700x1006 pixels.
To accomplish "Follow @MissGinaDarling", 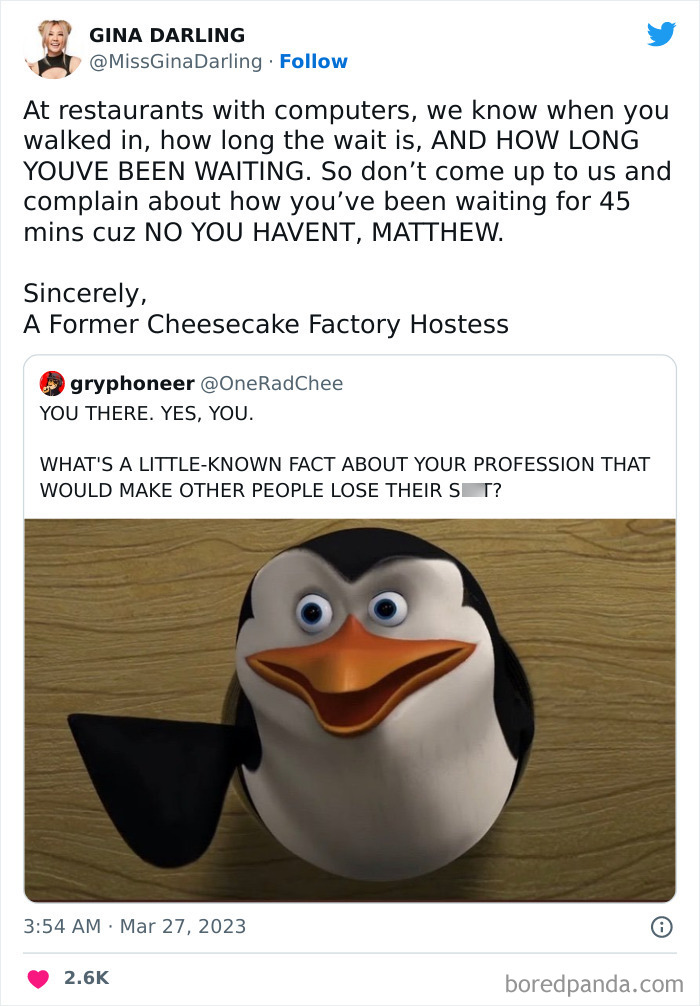I will [313, 62].
